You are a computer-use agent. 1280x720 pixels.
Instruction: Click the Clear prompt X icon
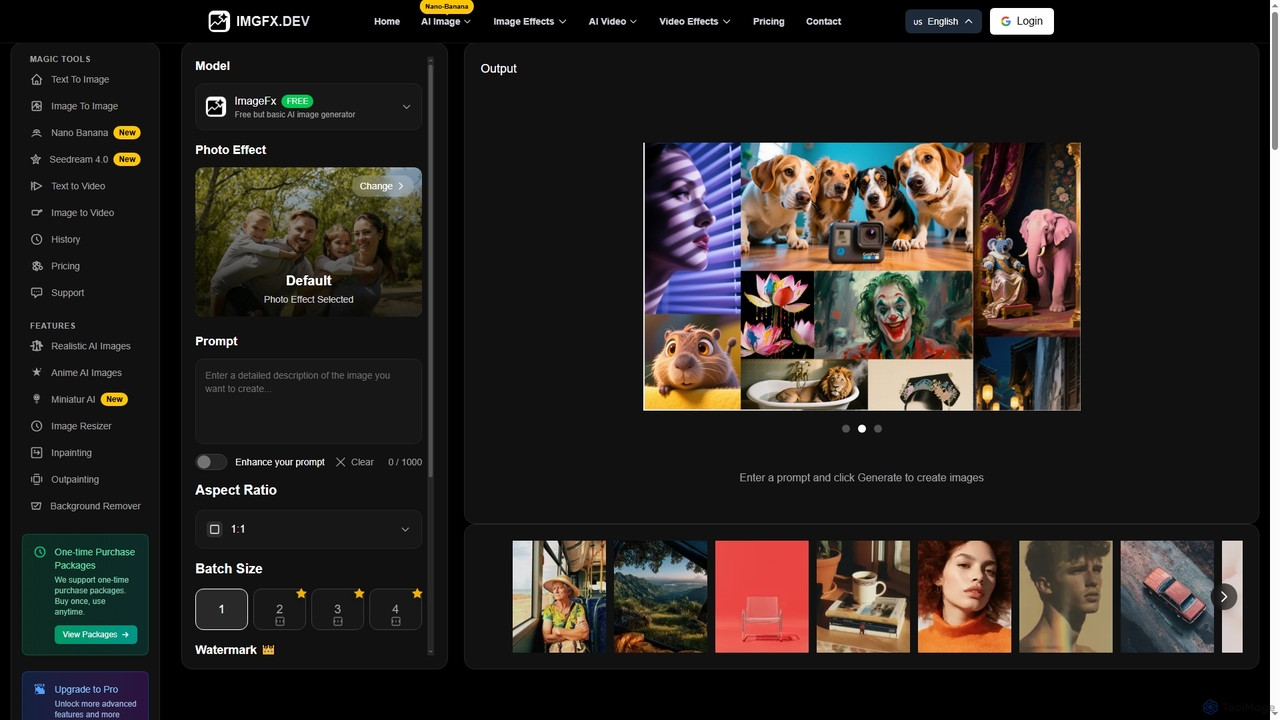coord(341,462)
